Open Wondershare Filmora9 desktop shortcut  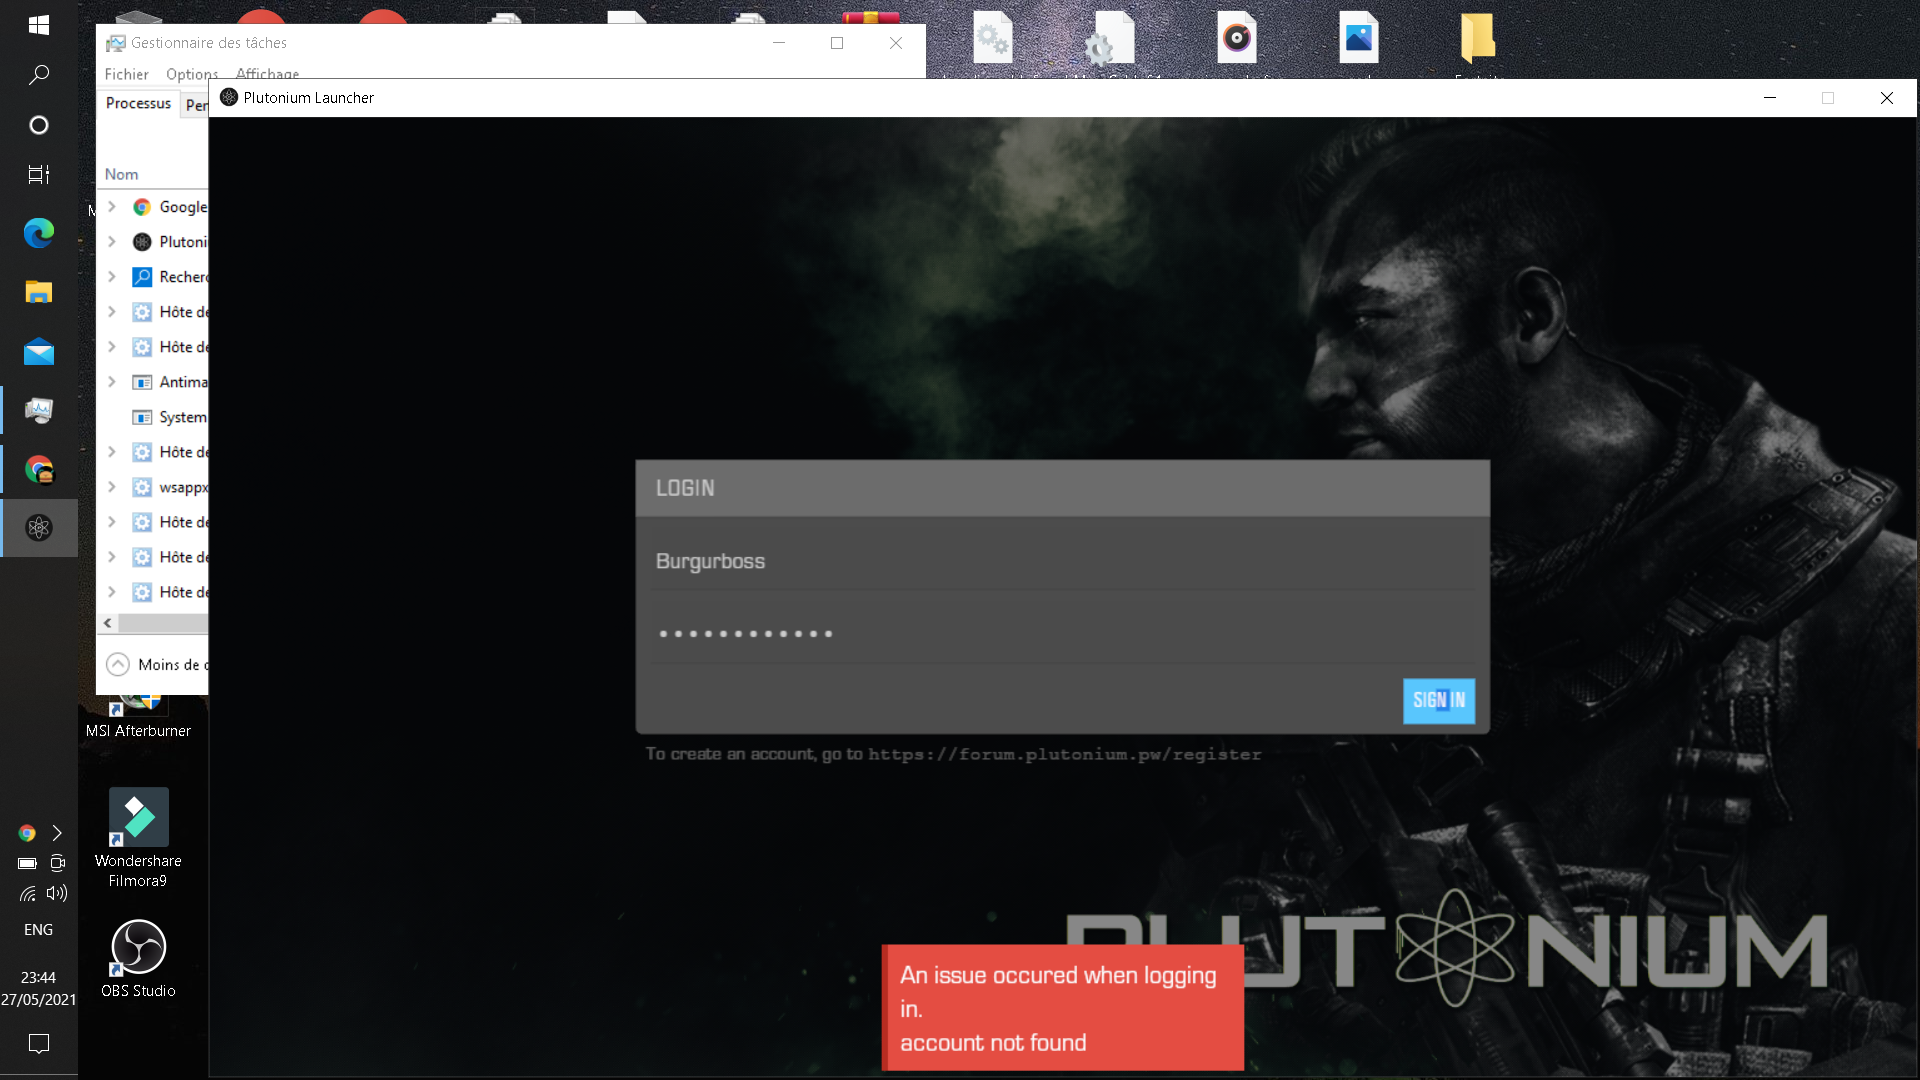(x=138, y=838)
